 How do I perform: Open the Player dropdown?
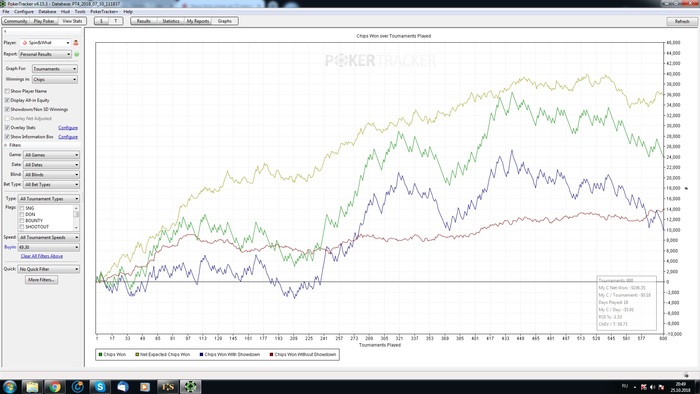(x=45, y=43)
